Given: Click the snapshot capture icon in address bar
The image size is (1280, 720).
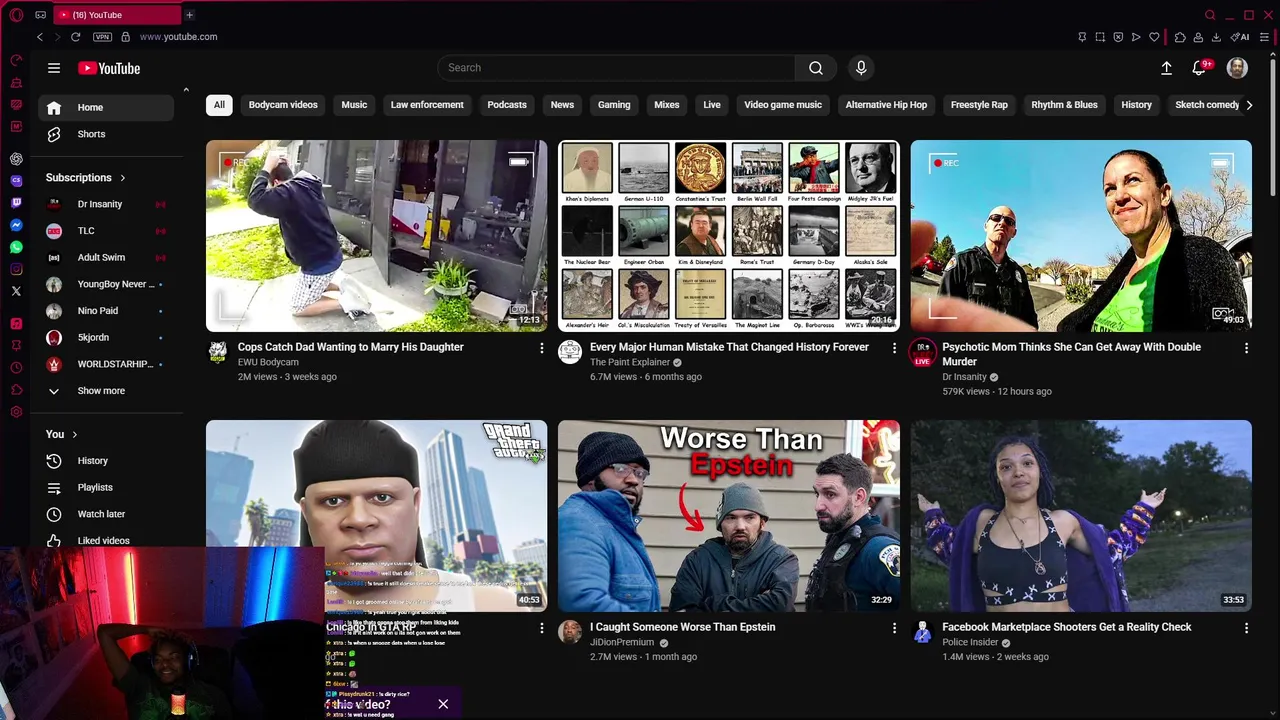Looking at the screenshot, I should [1100, 37].
